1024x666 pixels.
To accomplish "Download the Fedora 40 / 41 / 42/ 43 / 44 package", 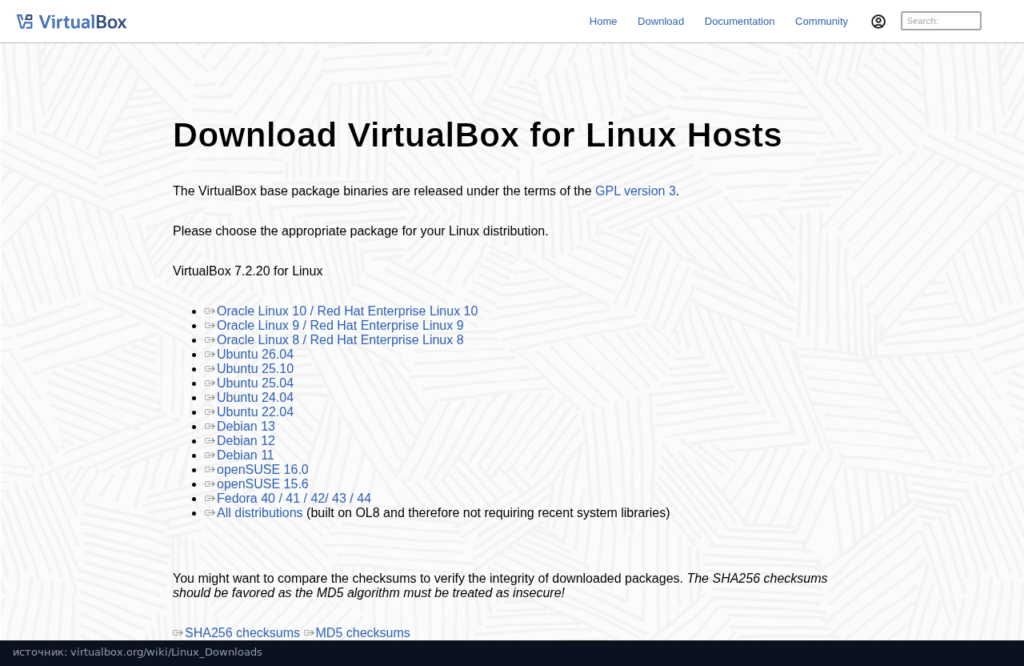I will [x=293, y=498].
